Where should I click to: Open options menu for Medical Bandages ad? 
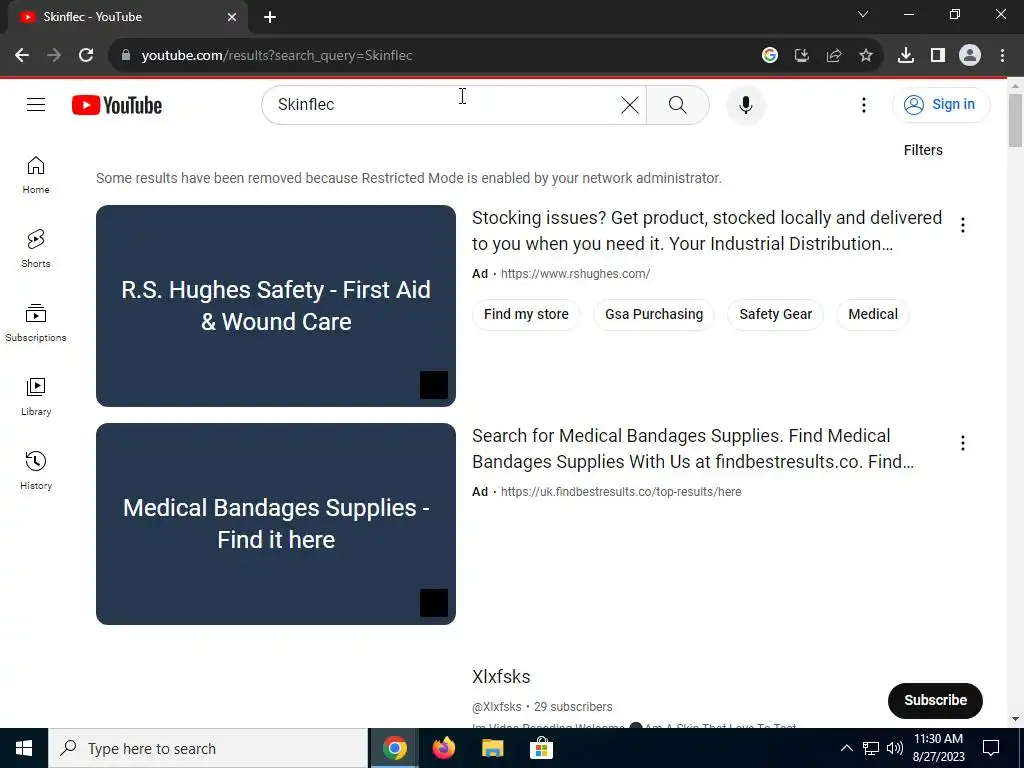(962, 443)
